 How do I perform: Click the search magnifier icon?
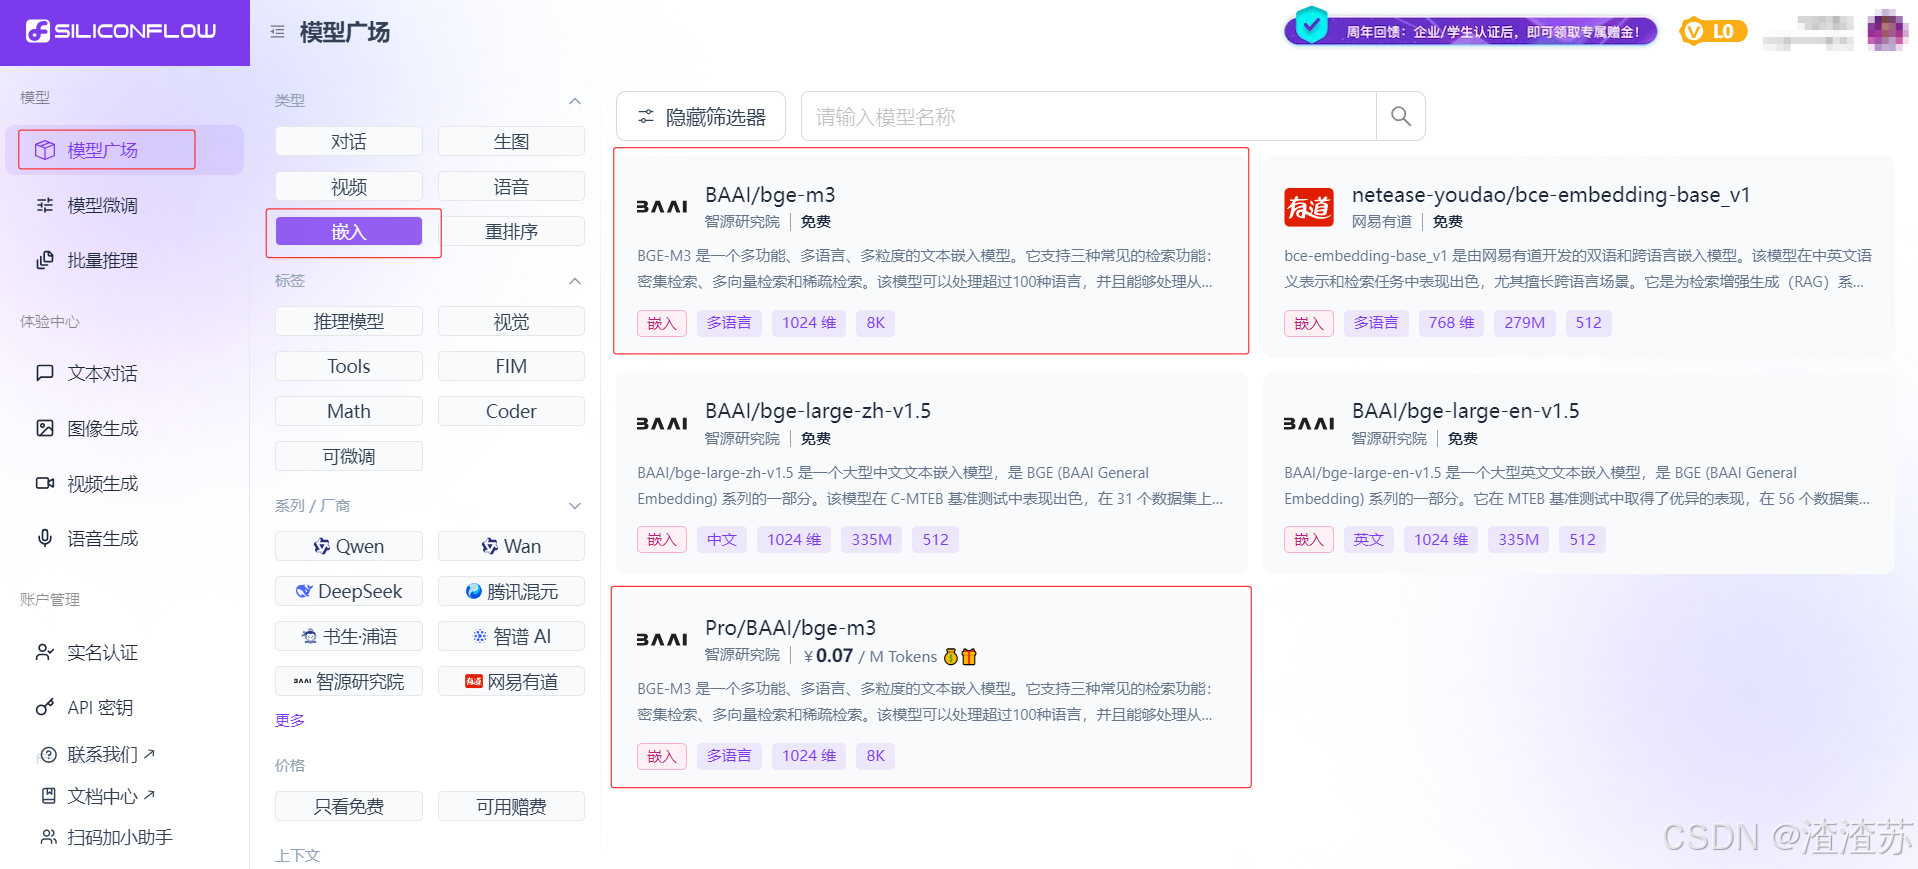pyautogui.click(x=1400, y=116)
